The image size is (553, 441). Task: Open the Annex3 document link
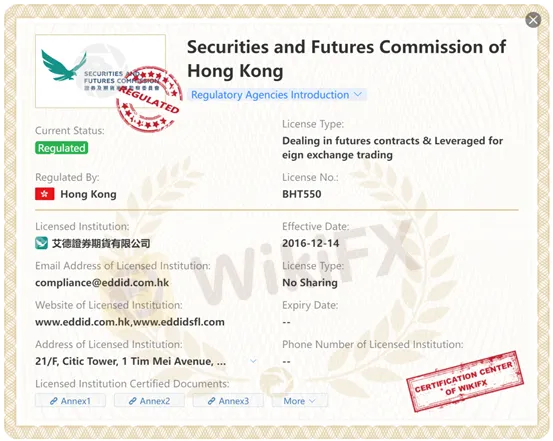(x=228, y=401)
